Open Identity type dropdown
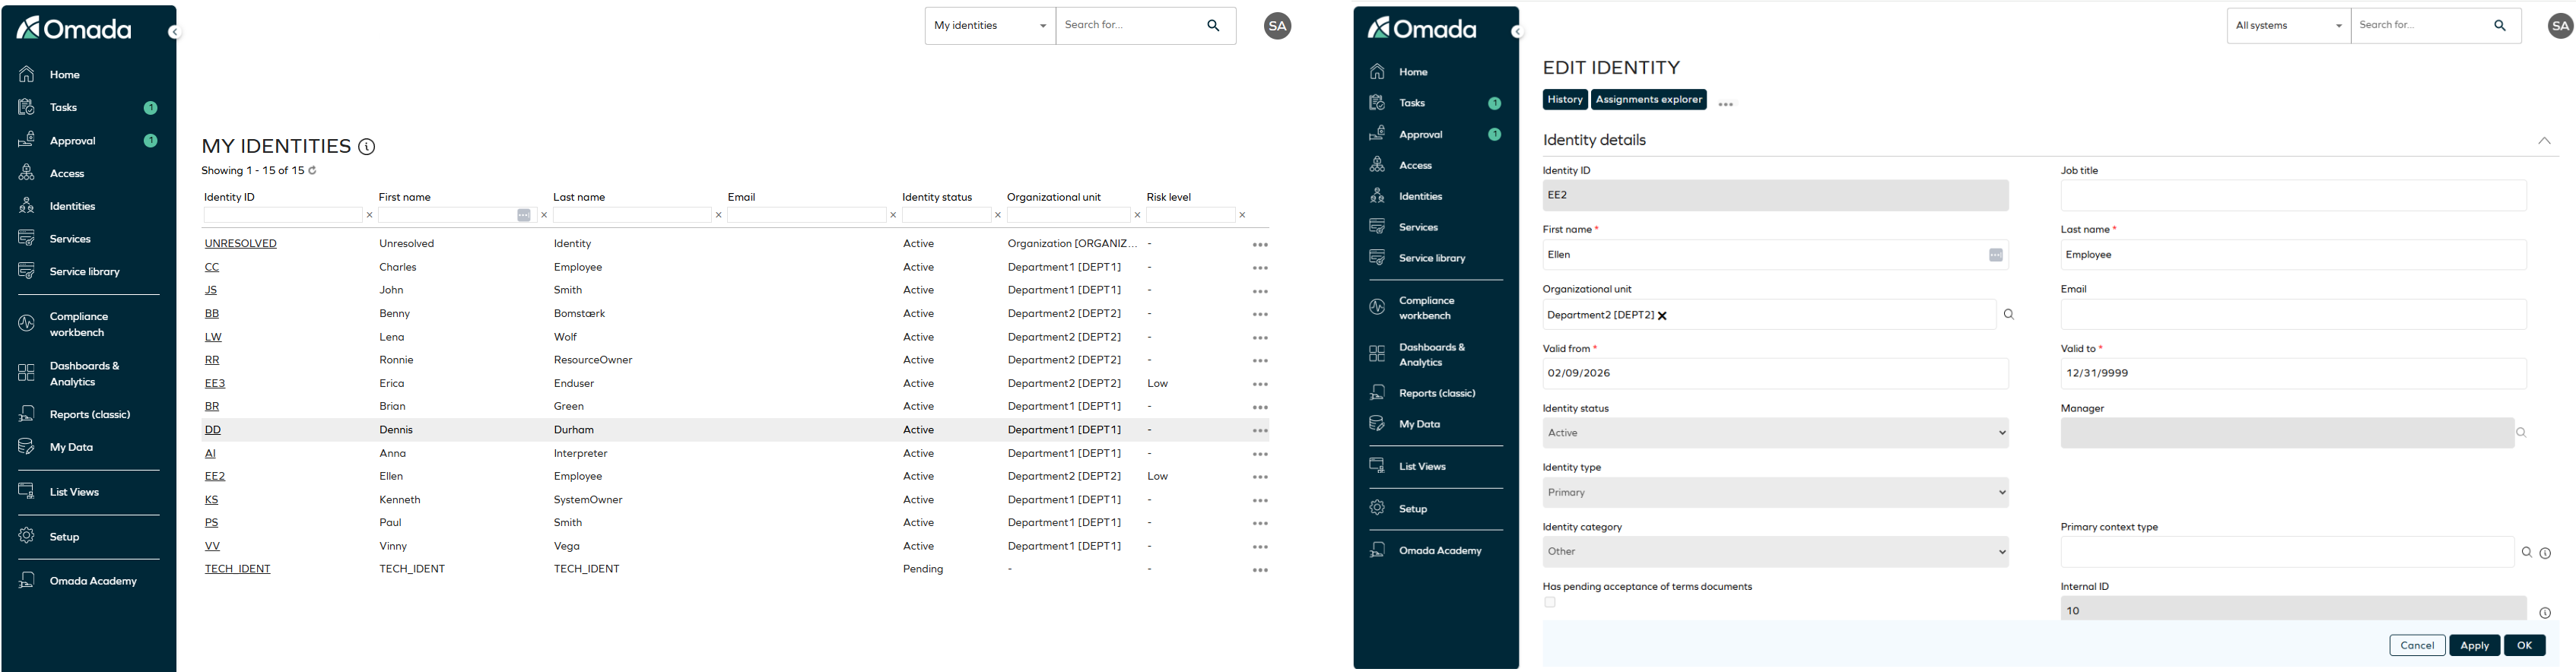The height and width of the screenshot is (672, 2576). click(x=1775, y=493)
